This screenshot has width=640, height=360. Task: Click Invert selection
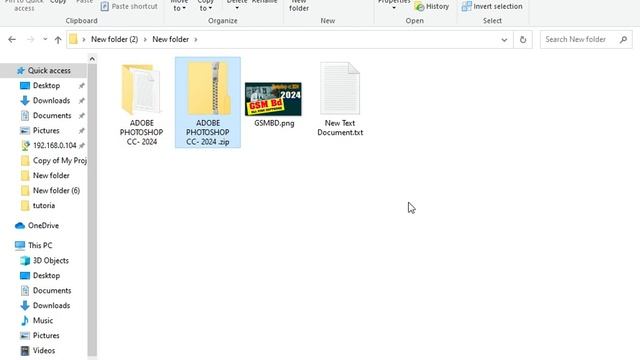coord(492,7)
